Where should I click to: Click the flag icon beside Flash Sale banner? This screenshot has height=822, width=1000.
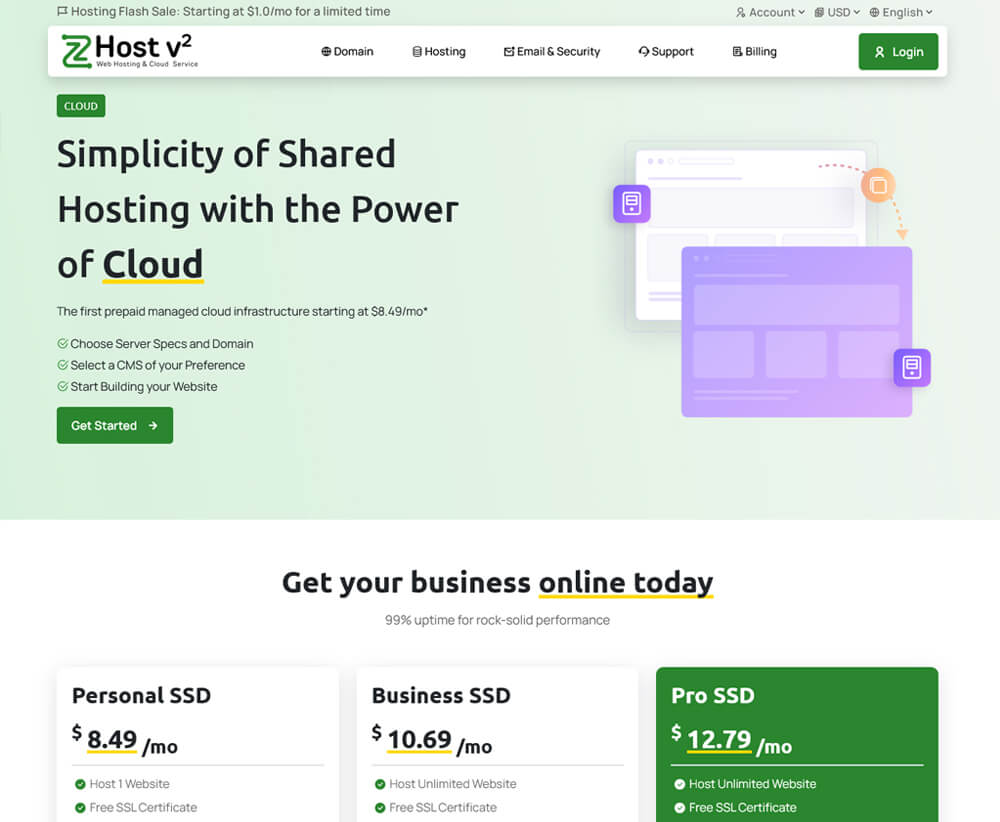coord(62,11)
